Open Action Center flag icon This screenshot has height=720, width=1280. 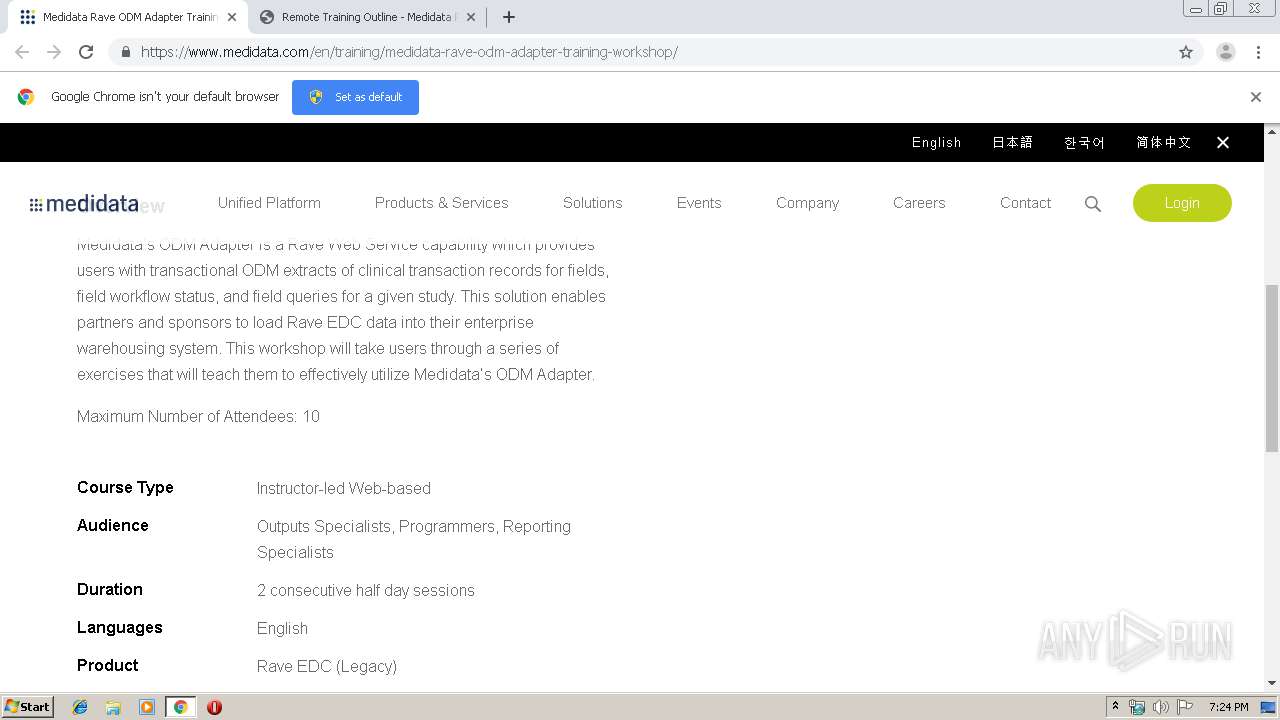(1185, 707)
